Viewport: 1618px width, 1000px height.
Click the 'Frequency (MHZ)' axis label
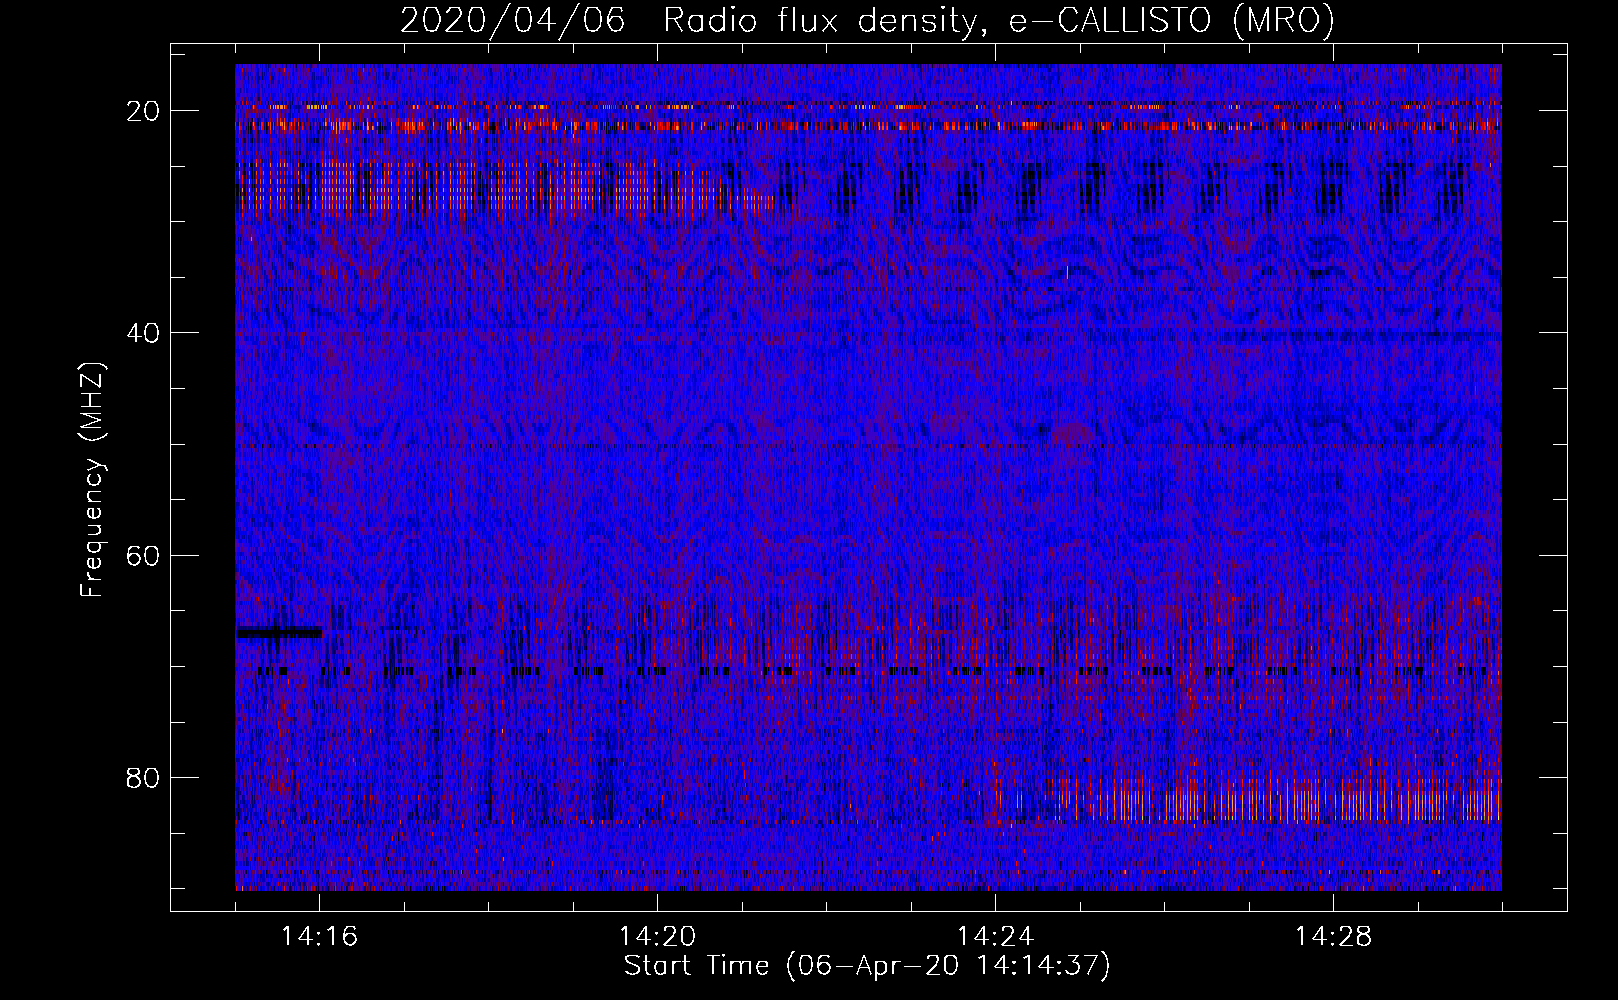tap(92, 480)
